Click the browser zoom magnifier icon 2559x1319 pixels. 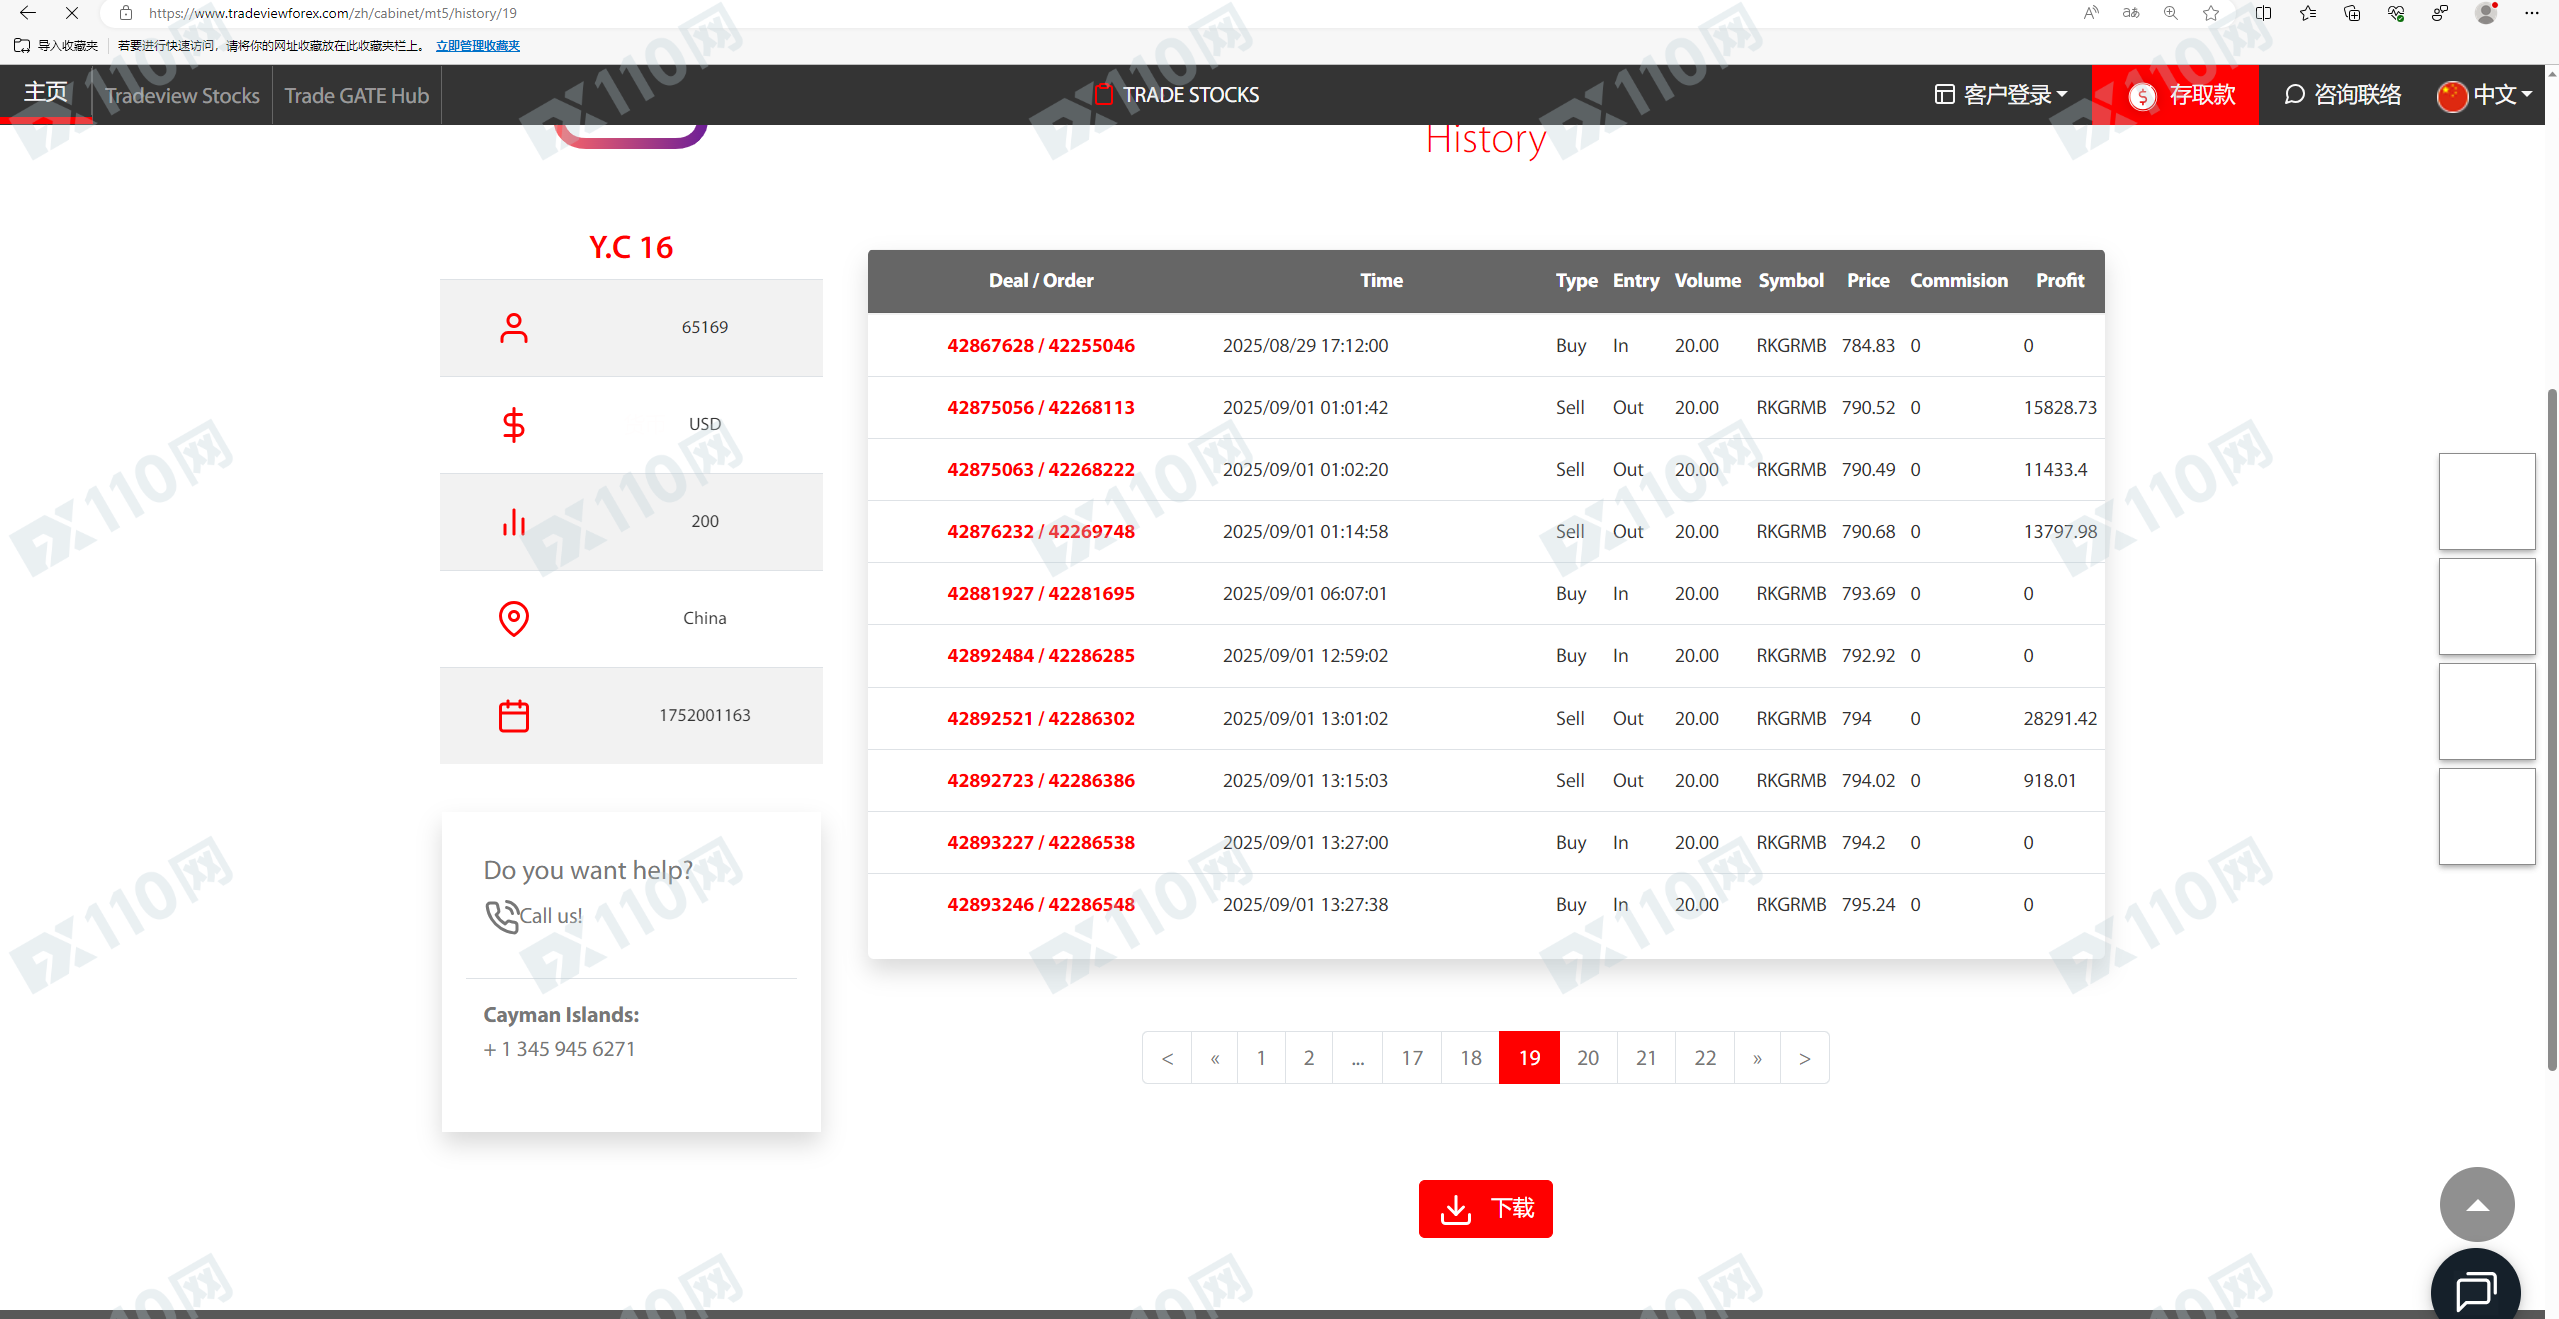click(2170, 13)
